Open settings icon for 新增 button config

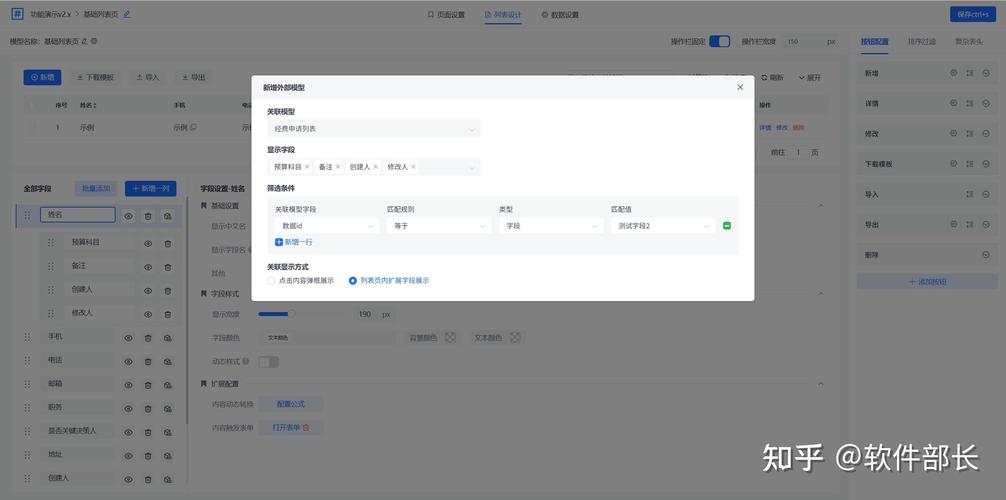[x=953, y=73]
